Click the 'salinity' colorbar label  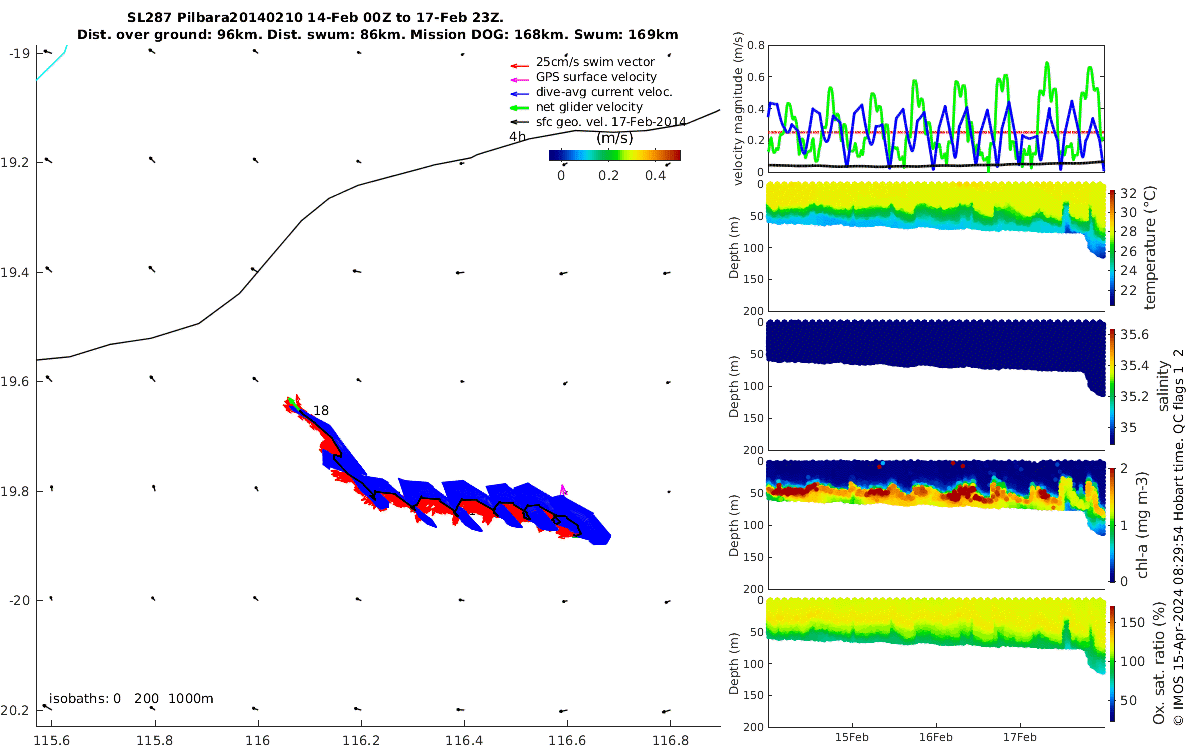click(1163, 385)
